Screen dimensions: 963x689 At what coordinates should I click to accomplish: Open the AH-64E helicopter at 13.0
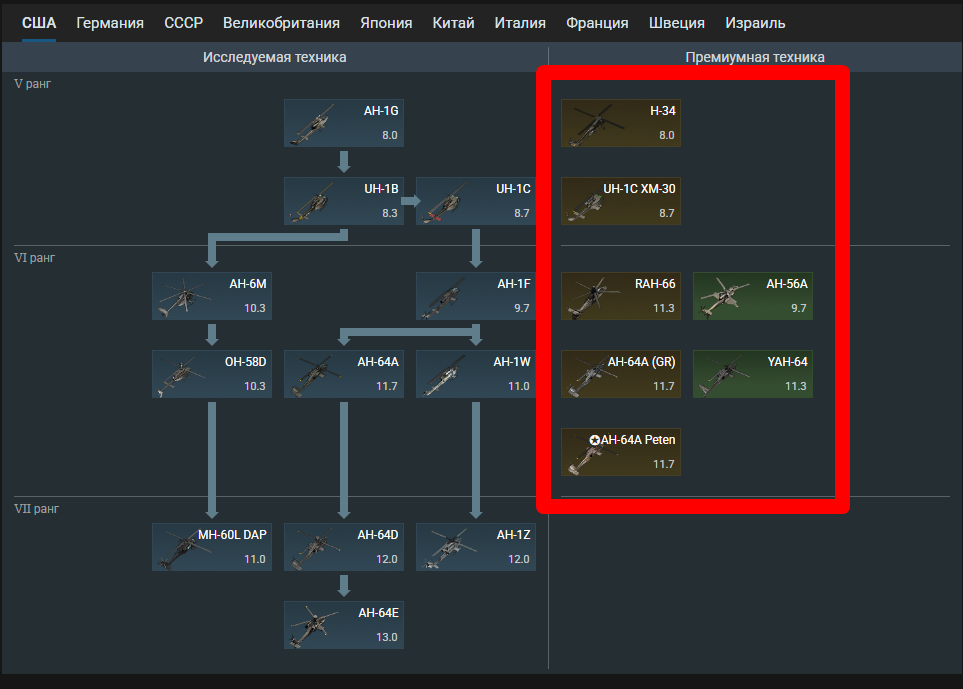(343, 625)
